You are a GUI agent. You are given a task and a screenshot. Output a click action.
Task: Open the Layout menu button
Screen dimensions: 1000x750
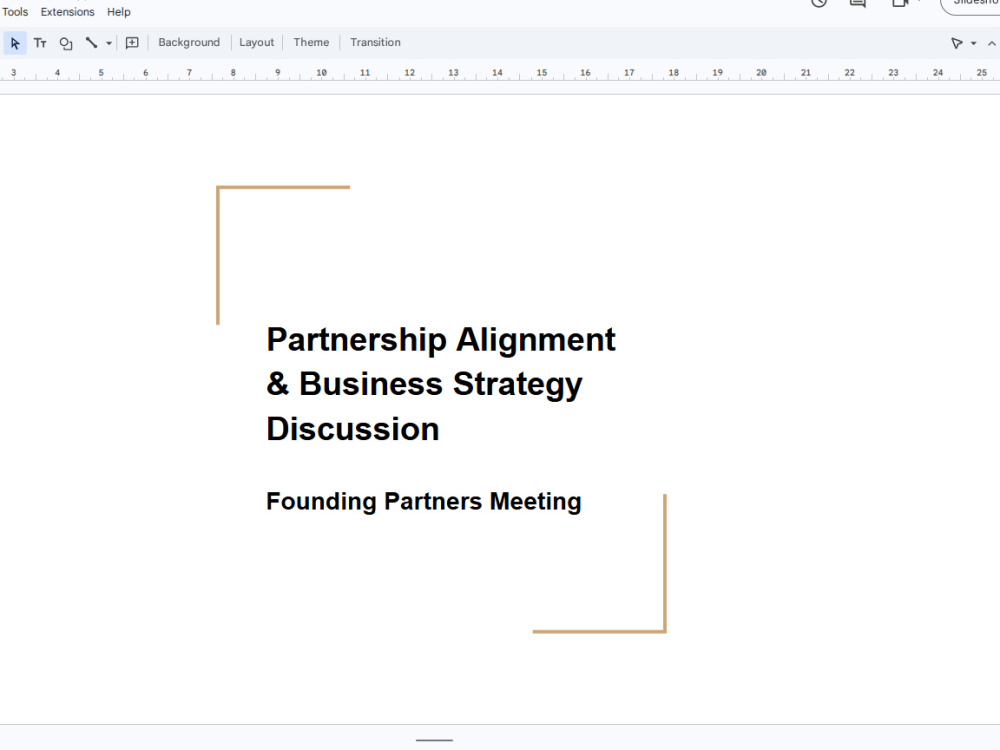256,42
